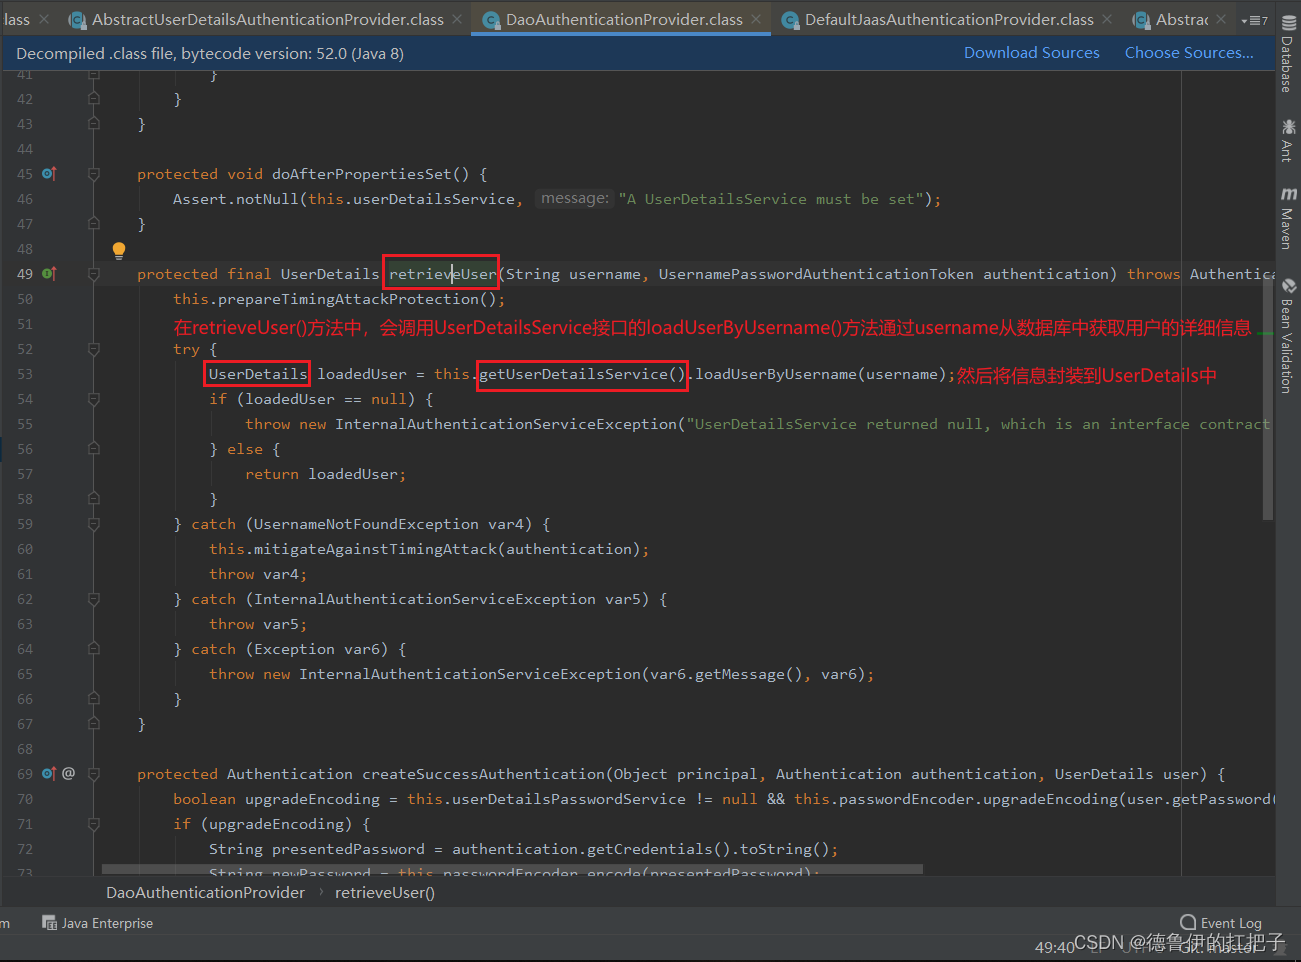Click 'return loadedUser;' on line 57
Viewport: 1301px width, 962px height.
tap(326, 474)
